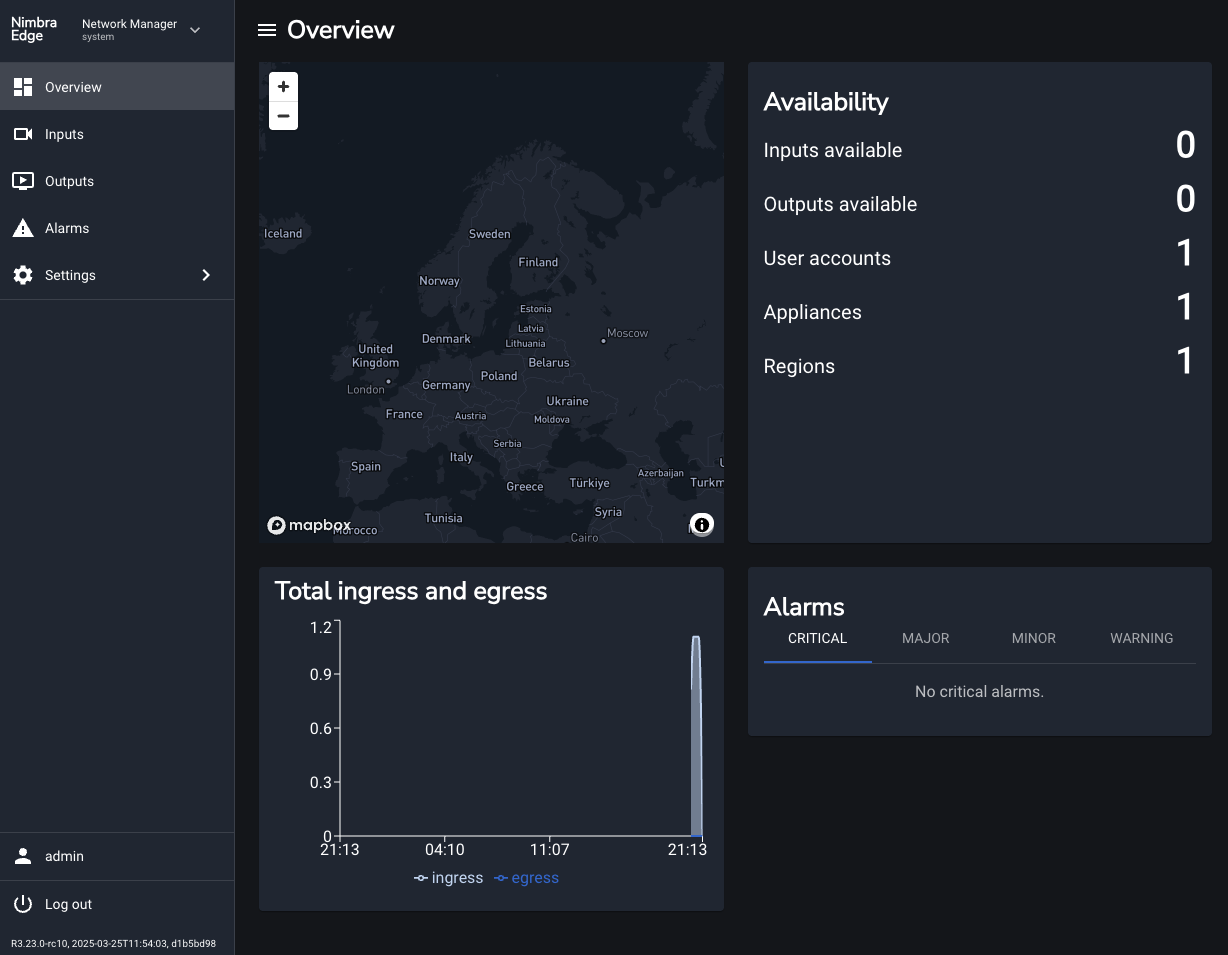The width and height of the screenshot is (1228, 955).
Task: Open the Network Manager system dropdown
Action: point(194,30)
